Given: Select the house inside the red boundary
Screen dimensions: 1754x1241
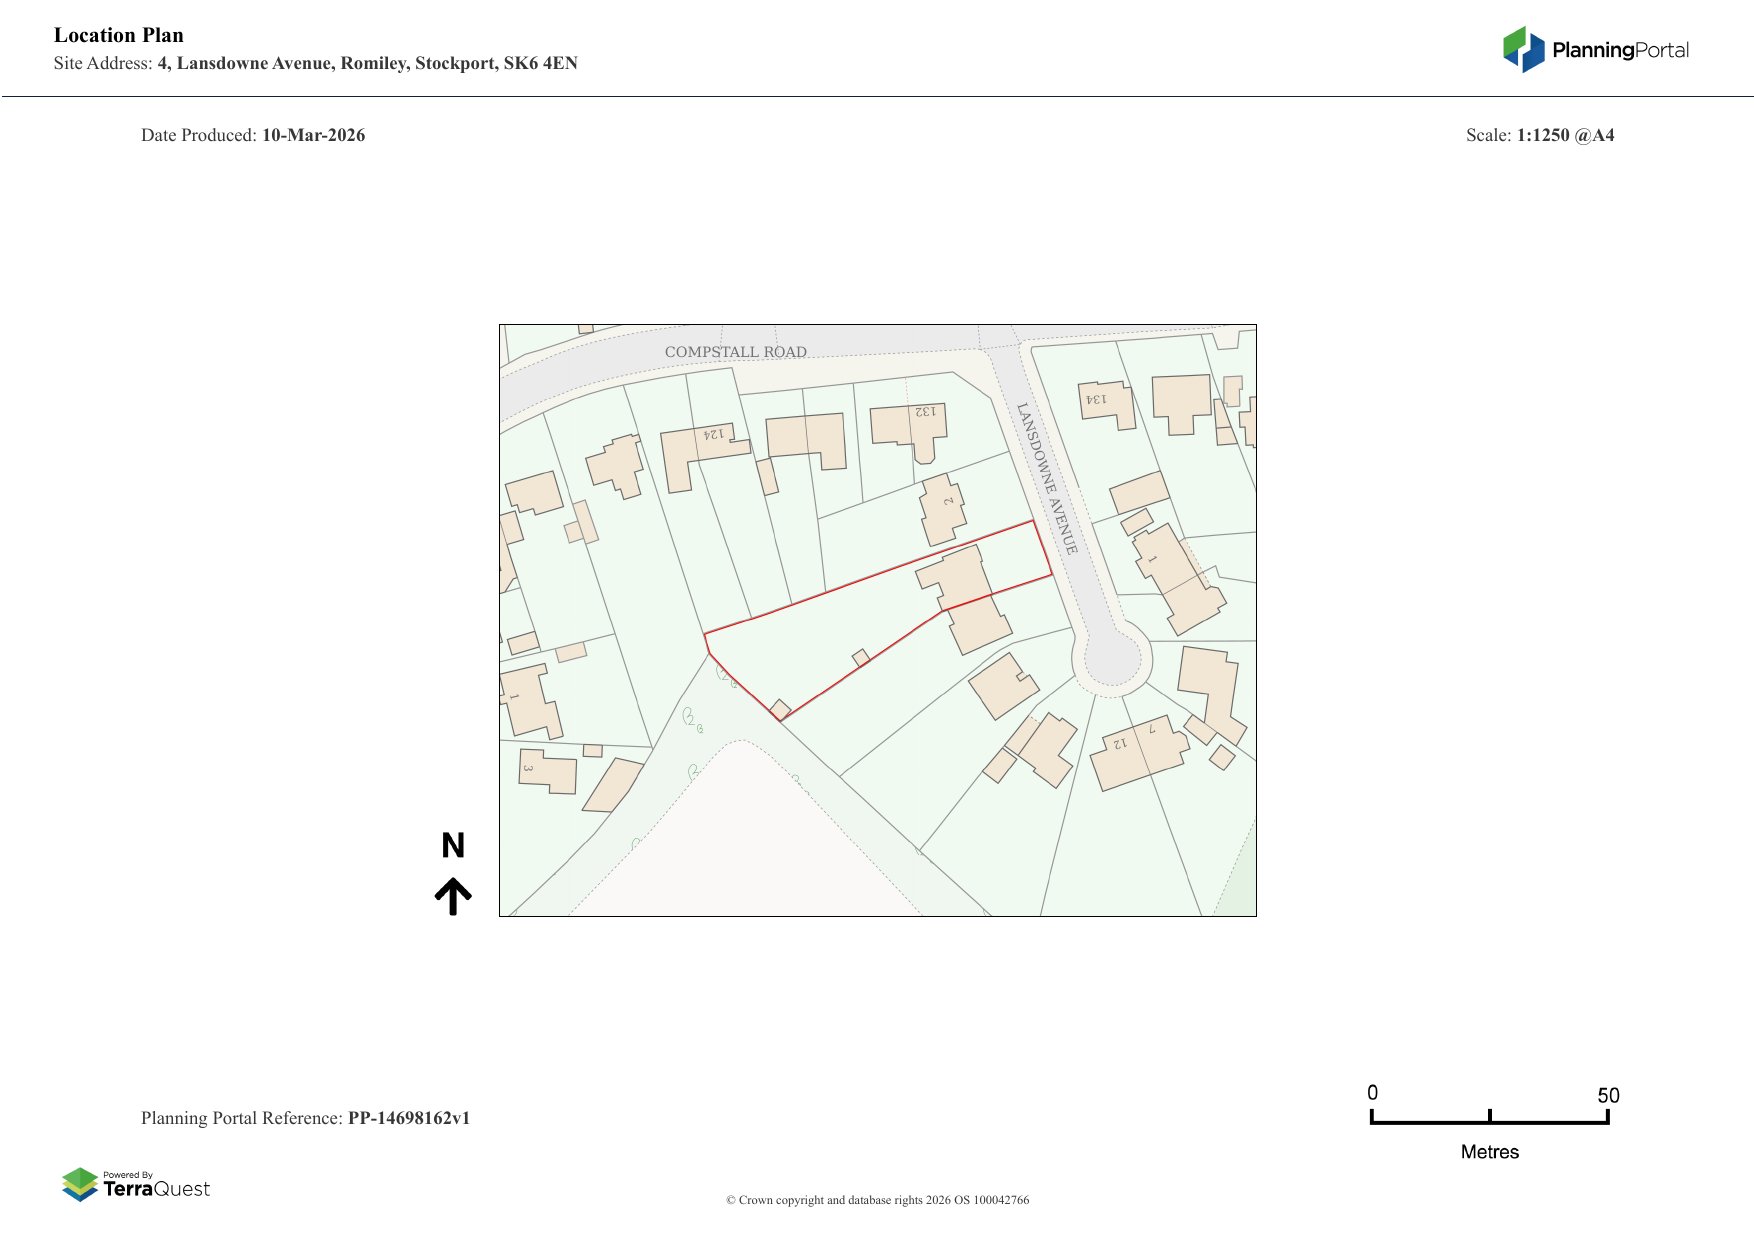Looking at the screenshot, I should point(955,577).
